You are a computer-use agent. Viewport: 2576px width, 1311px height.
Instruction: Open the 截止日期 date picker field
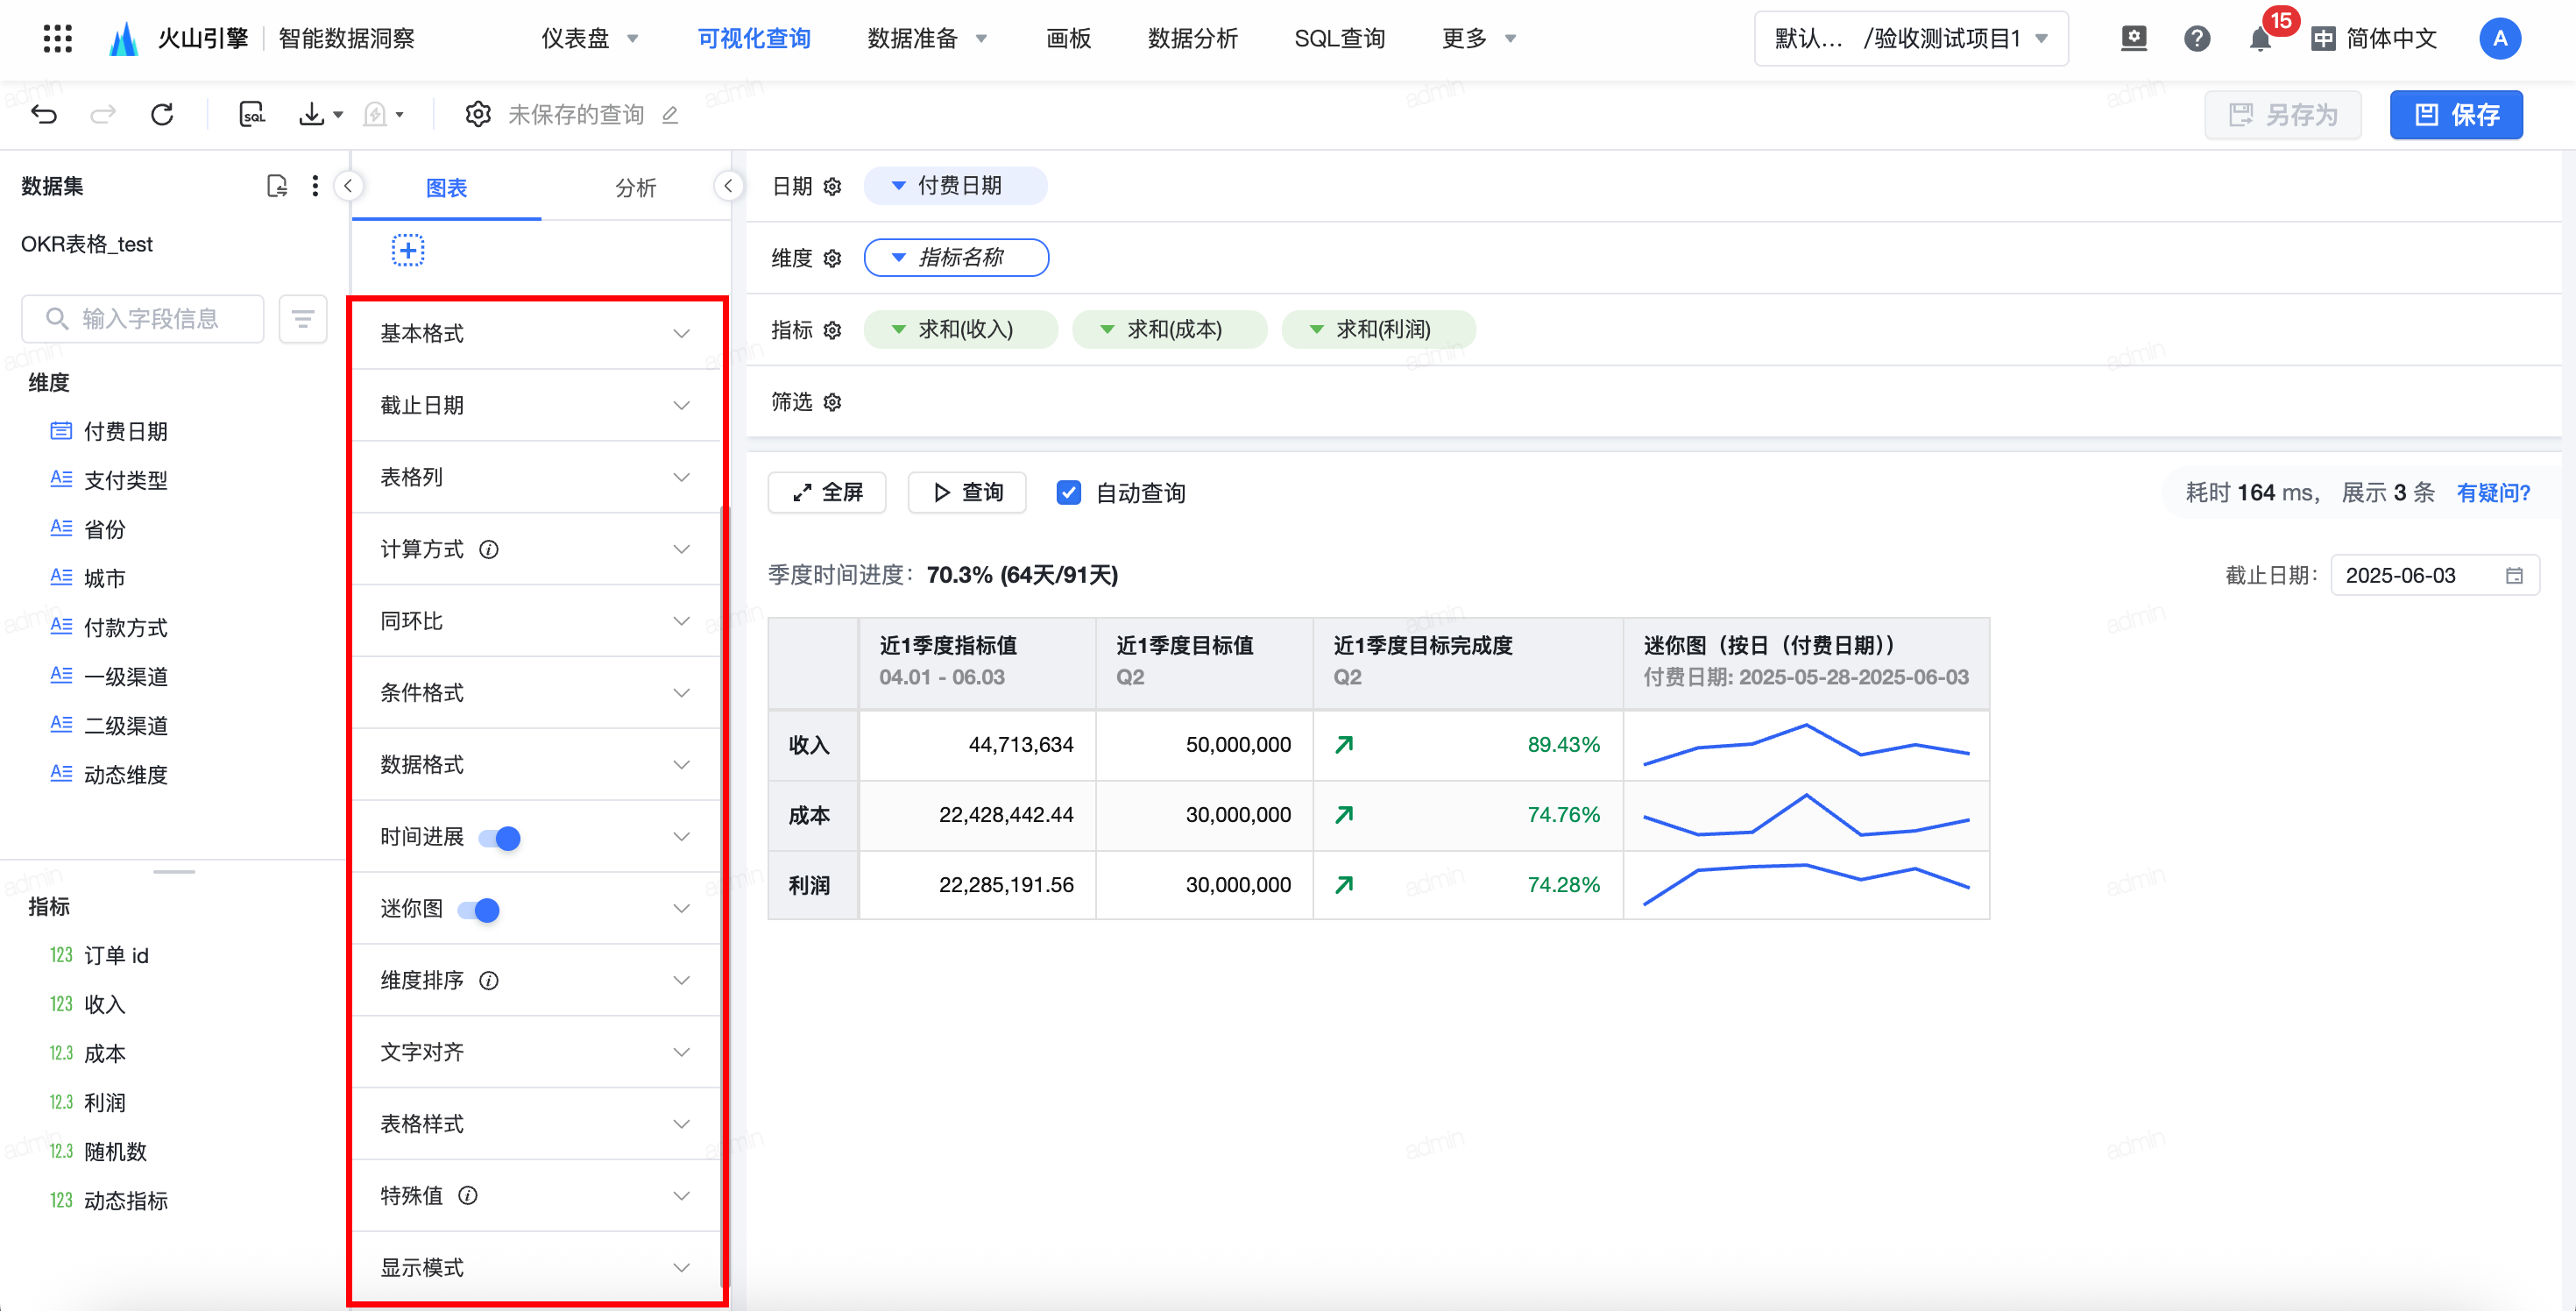2435,575
